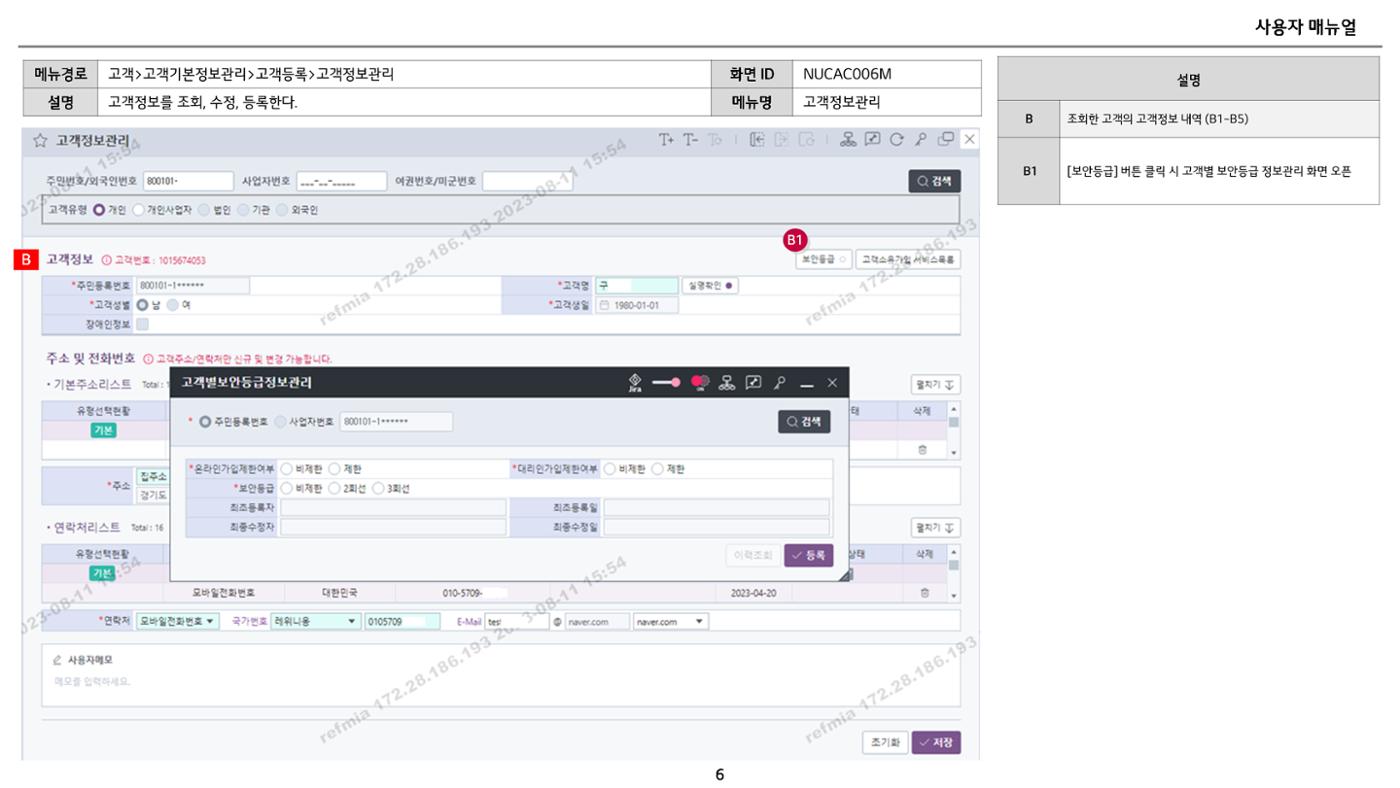Select 주민등록번호 radio in popup

tap(206, 422)
